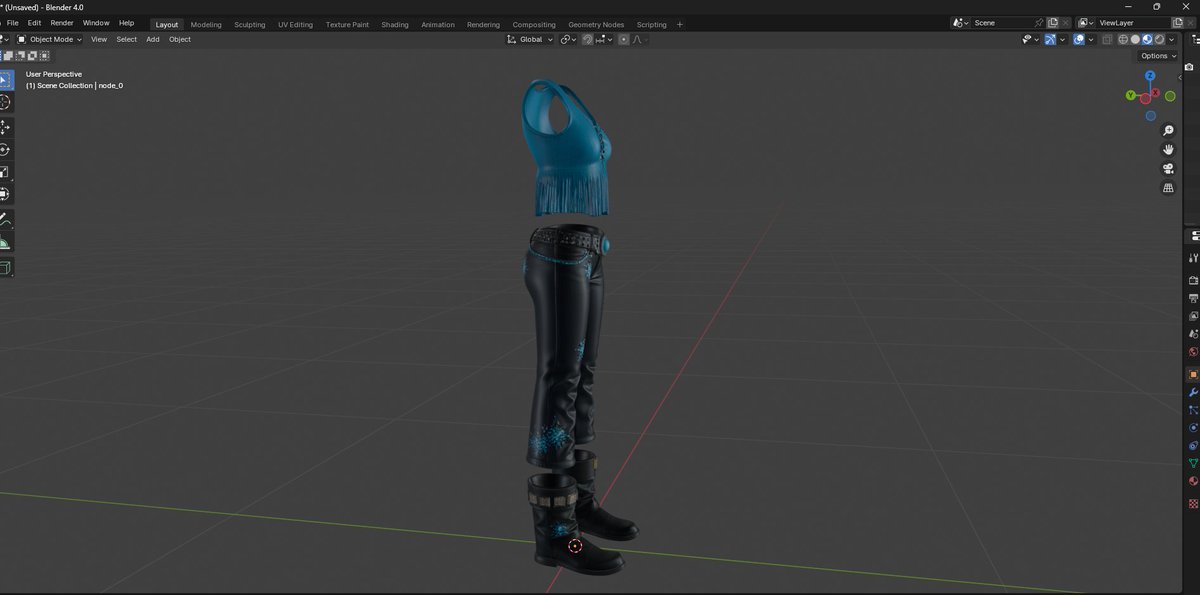This screenshot has width=1200, height=595.
Task: Open the pivot point dropdown
Action: pyautogui.click(x=567, y=39)
